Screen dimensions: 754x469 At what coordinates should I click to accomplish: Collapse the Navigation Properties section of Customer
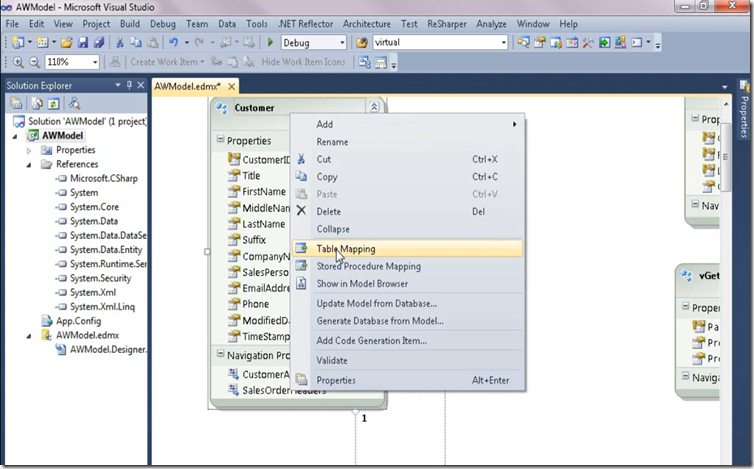click(220, 354)
